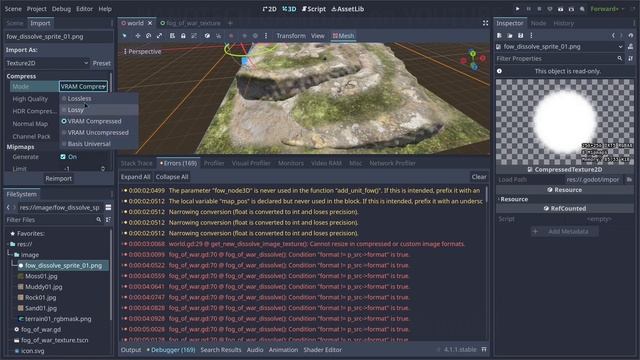Switch to the AssetLib workspace
640x360 pixels.
[347, 9]
